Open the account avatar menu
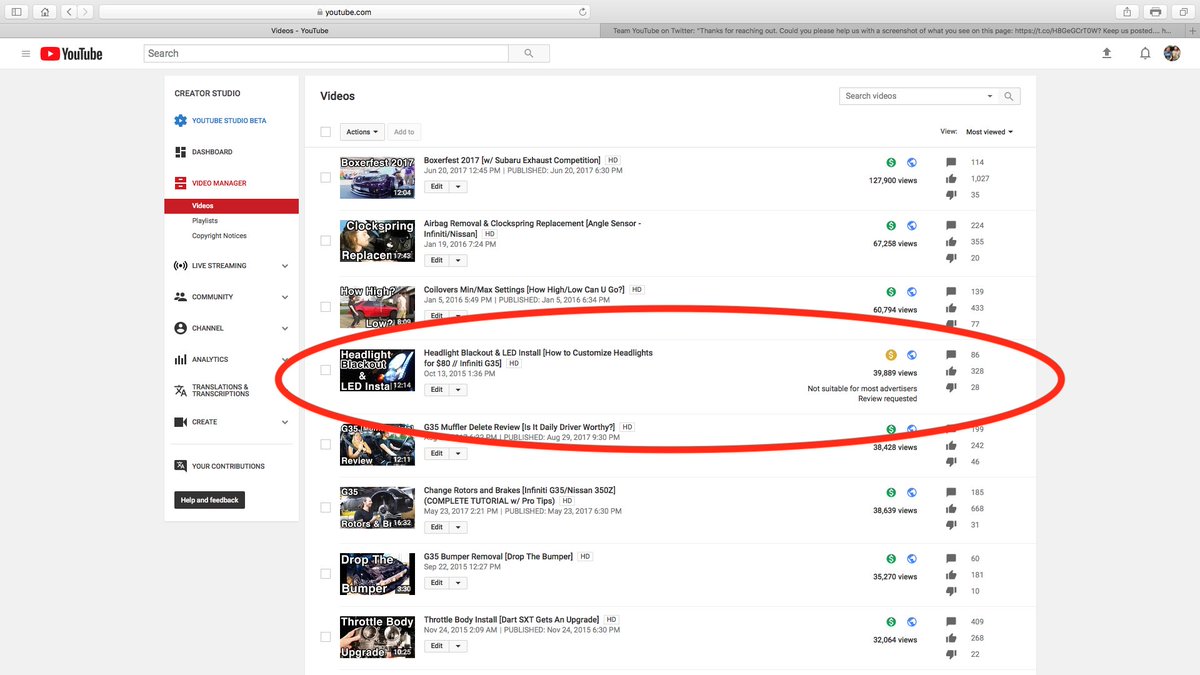Image resolution: width=1200 pixels, height=675 pixels. click(x=1172, y=54)
